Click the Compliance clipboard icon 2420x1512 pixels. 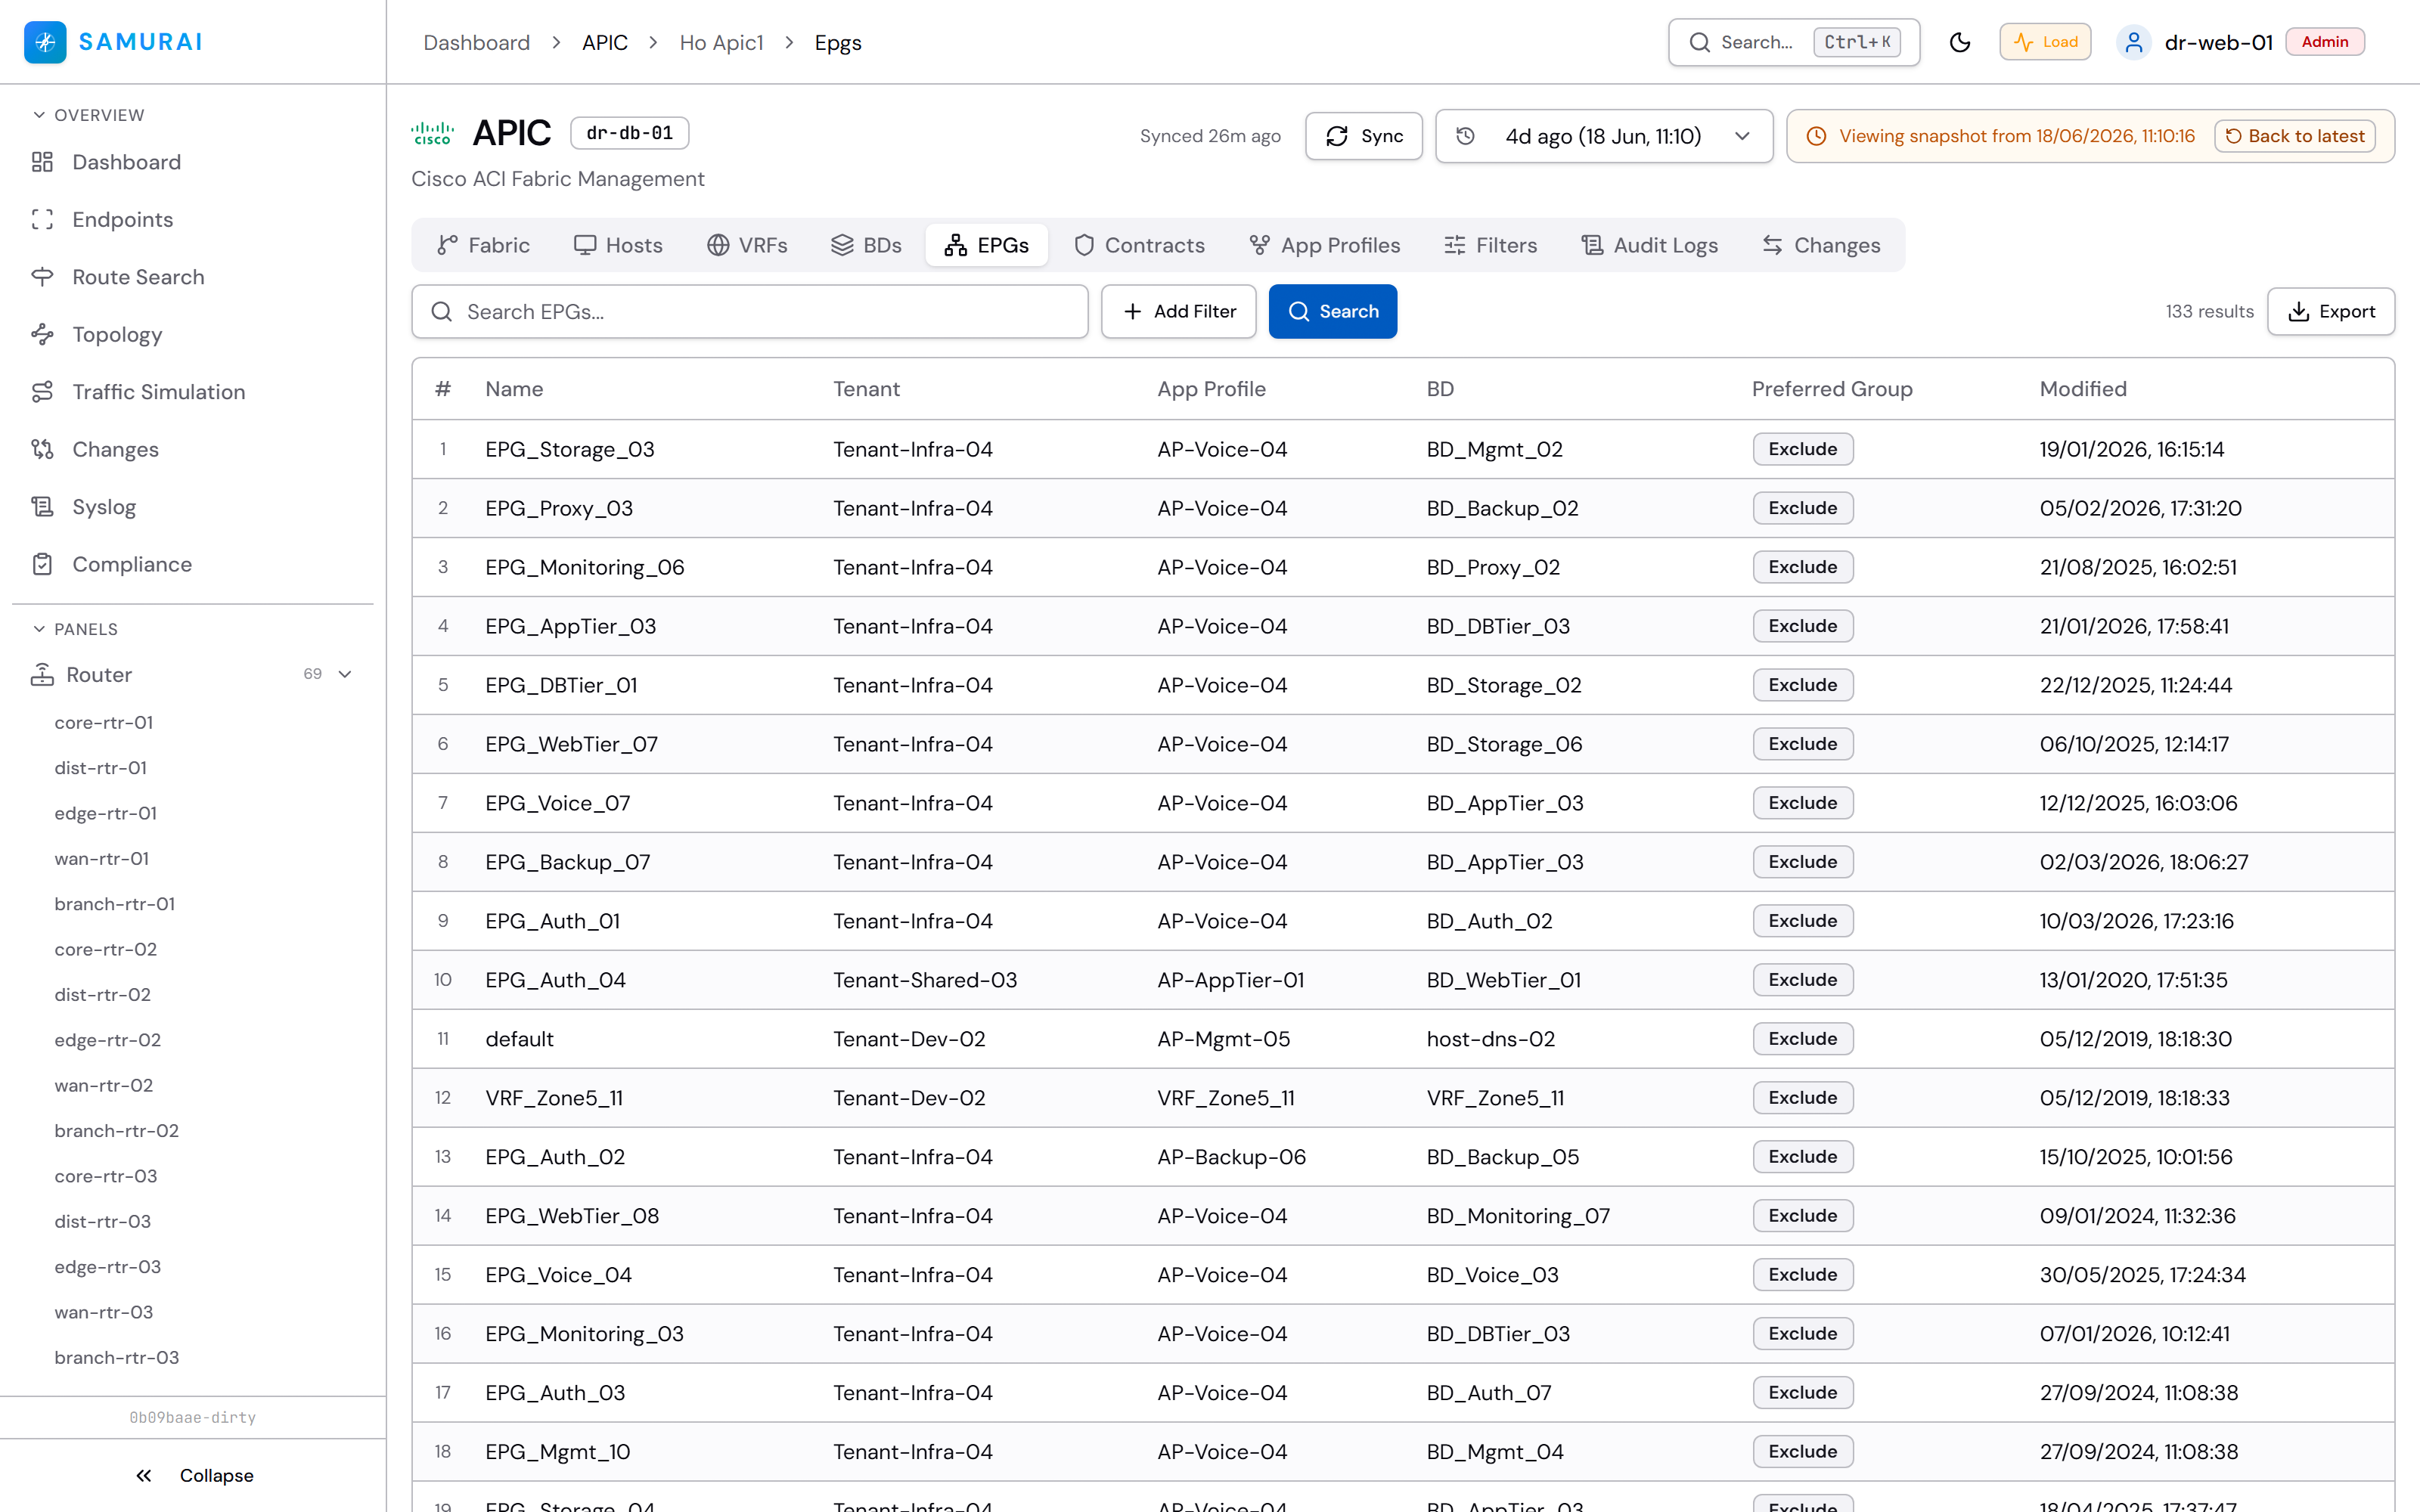42,564
